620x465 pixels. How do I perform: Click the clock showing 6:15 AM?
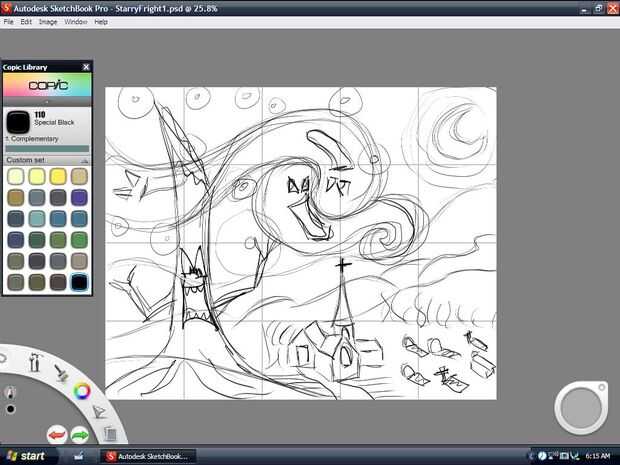pyautogui.click(x=598, y=456)
